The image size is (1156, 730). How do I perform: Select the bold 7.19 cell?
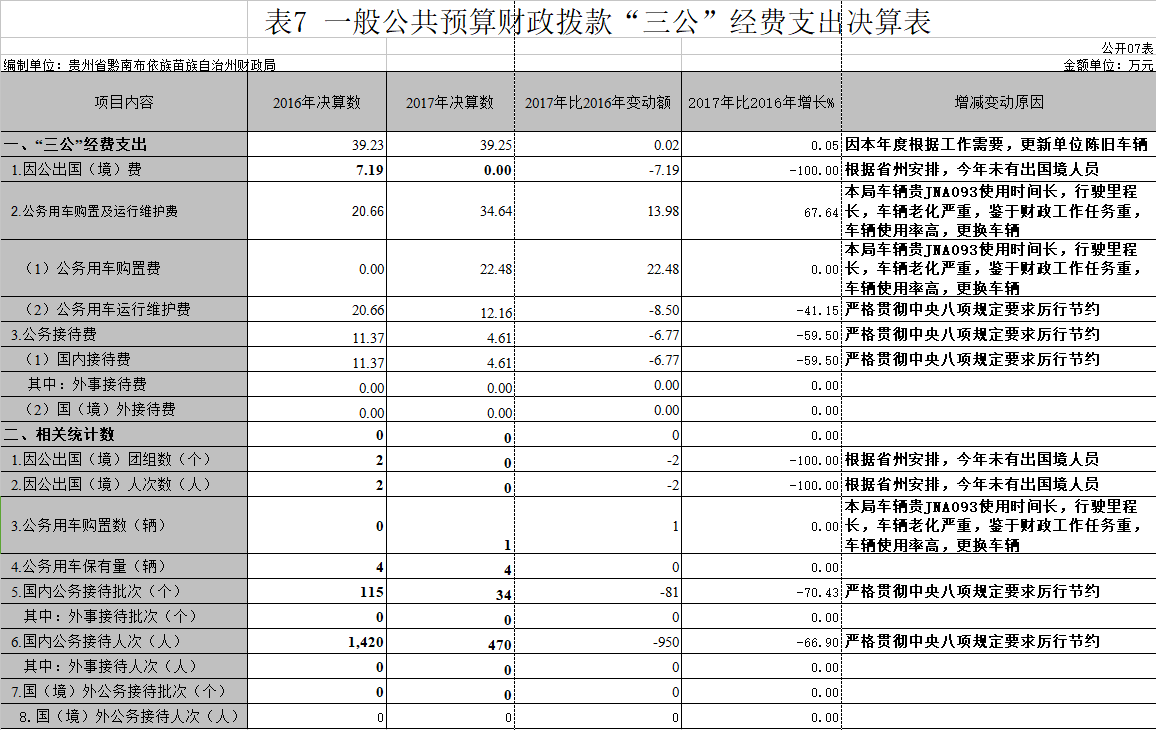pos(317,170)
